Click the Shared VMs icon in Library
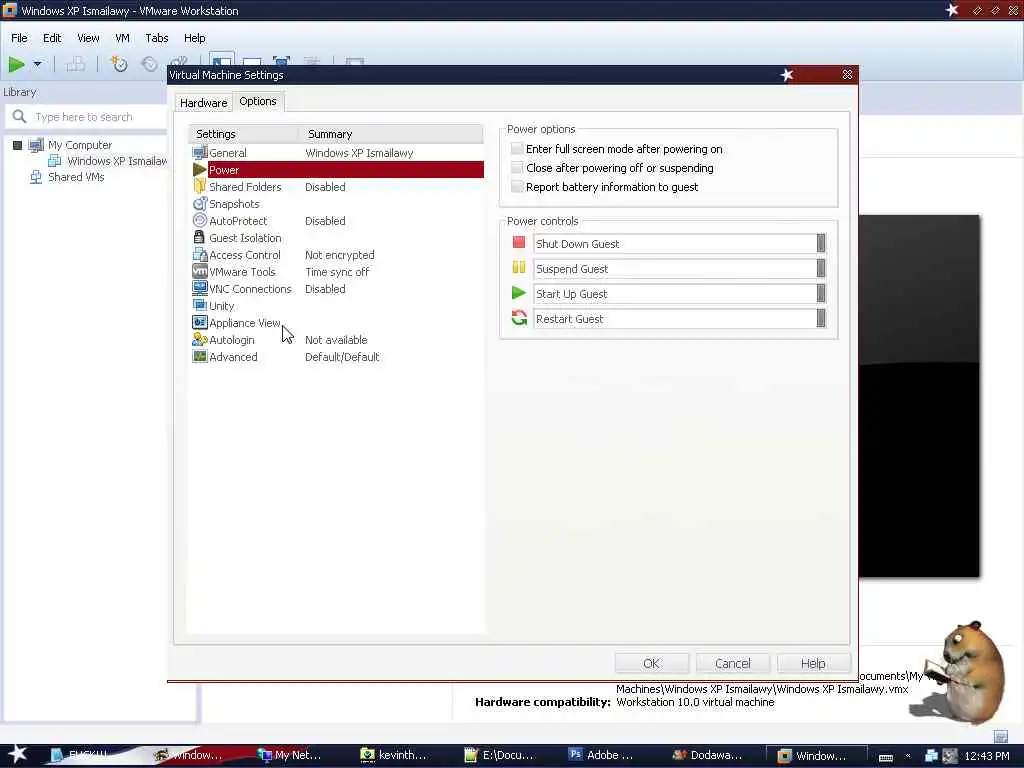The image size is (1024, 768). [x=36, y=177]
